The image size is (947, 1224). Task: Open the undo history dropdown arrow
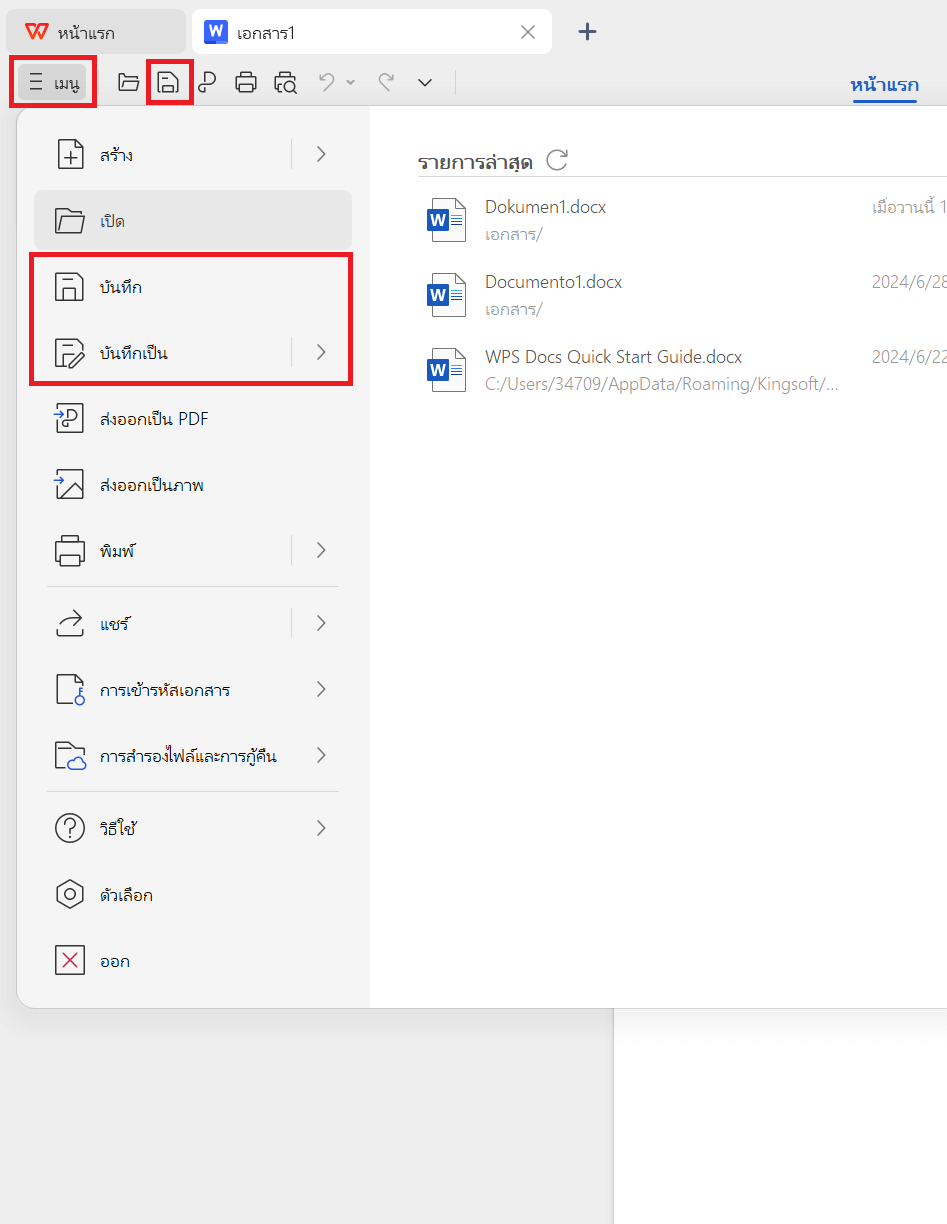point(350,82)
